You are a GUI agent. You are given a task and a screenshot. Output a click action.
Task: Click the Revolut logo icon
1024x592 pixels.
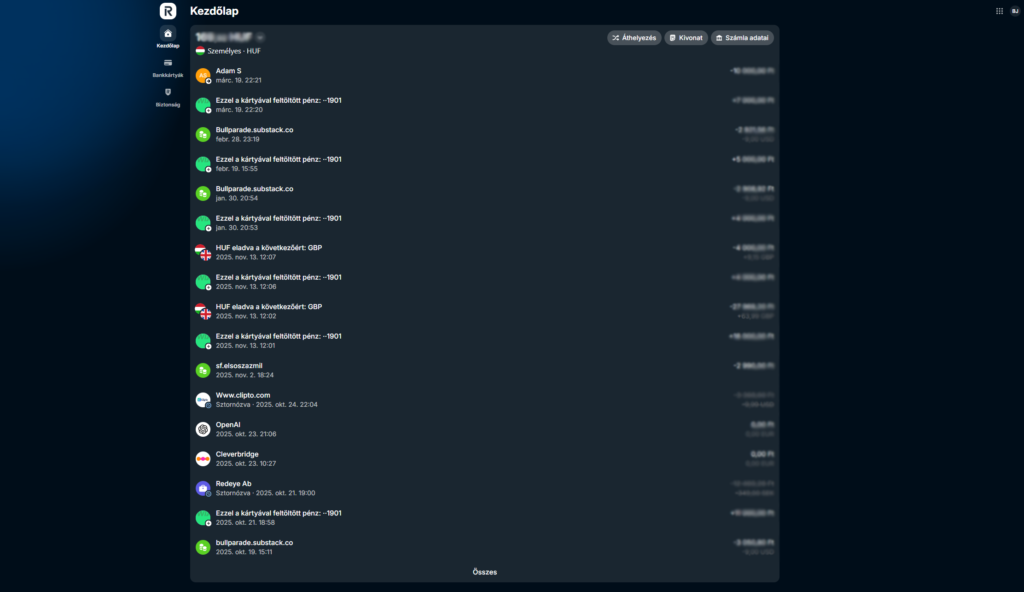168,11
